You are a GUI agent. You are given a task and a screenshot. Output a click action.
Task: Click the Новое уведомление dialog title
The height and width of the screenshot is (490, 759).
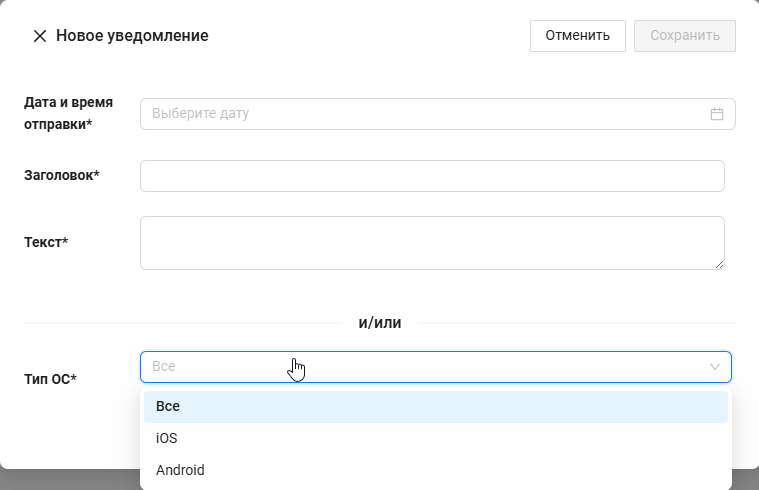tap(132, 36)
